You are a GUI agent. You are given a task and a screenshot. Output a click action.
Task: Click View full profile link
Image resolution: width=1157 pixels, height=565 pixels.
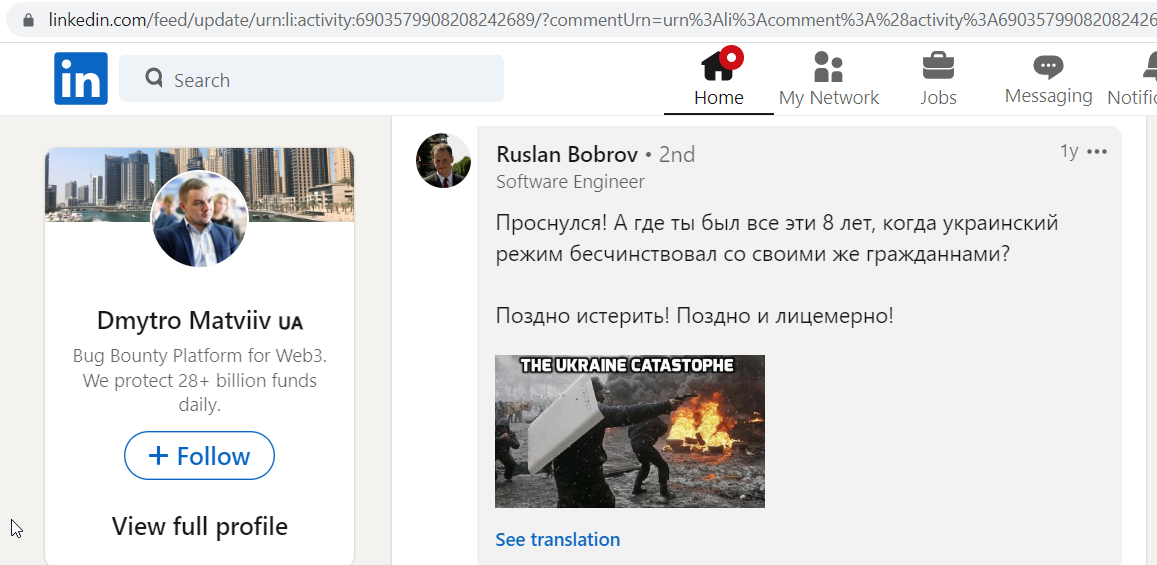click(x=199, y=527)
